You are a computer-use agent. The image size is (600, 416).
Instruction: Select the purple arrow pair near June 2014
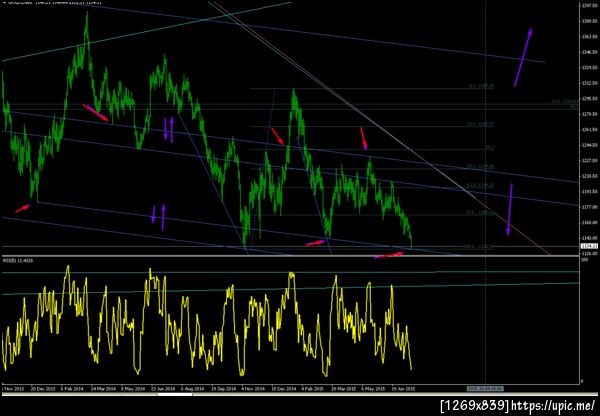click(x=169, y=129)
